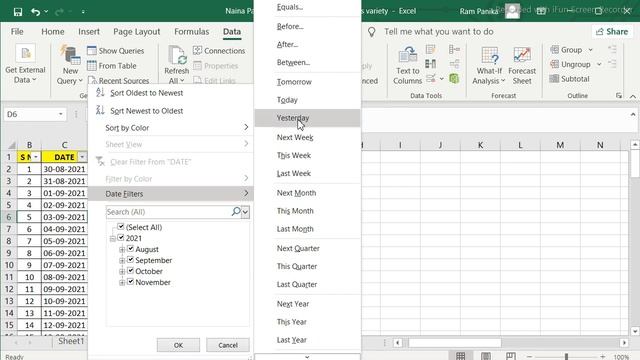Collapse the ribbon with the caret
The width and height of the screenshot is (640, 360).
point(633,96)
